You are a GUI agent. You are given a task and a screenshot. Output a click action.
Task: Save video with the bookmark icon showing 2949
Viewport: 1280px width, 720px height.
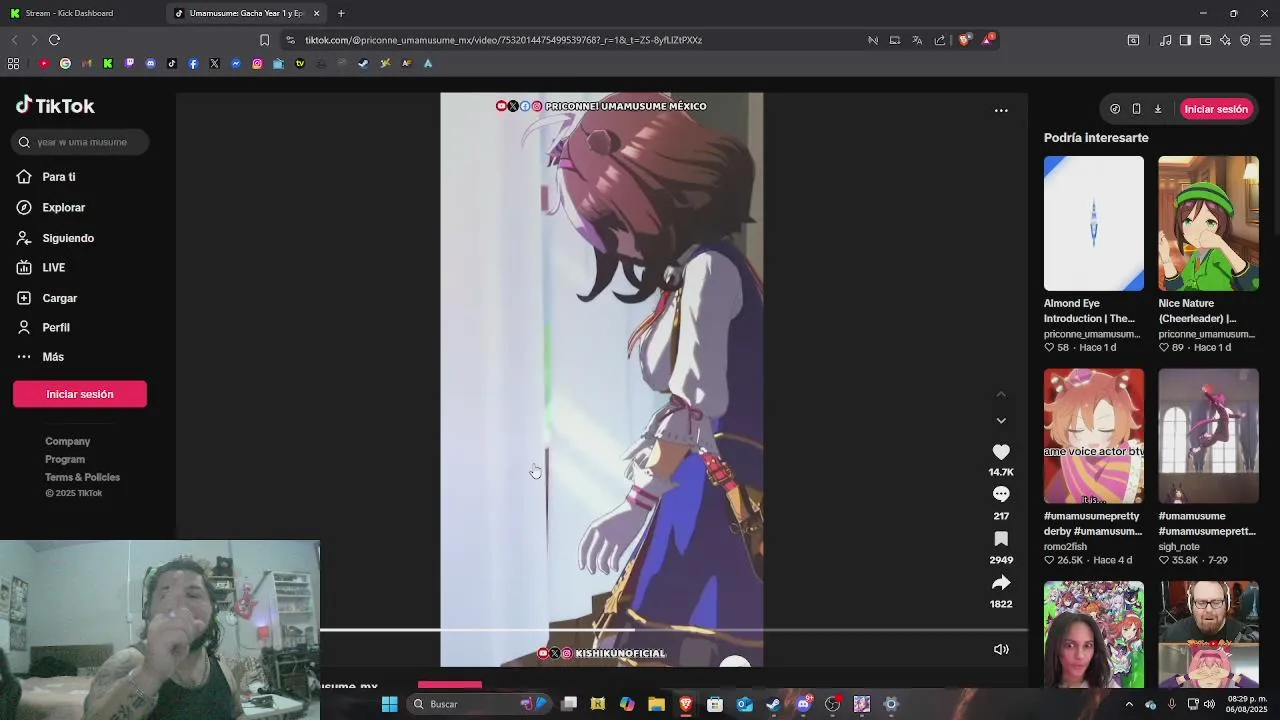tap(1001, 539)
